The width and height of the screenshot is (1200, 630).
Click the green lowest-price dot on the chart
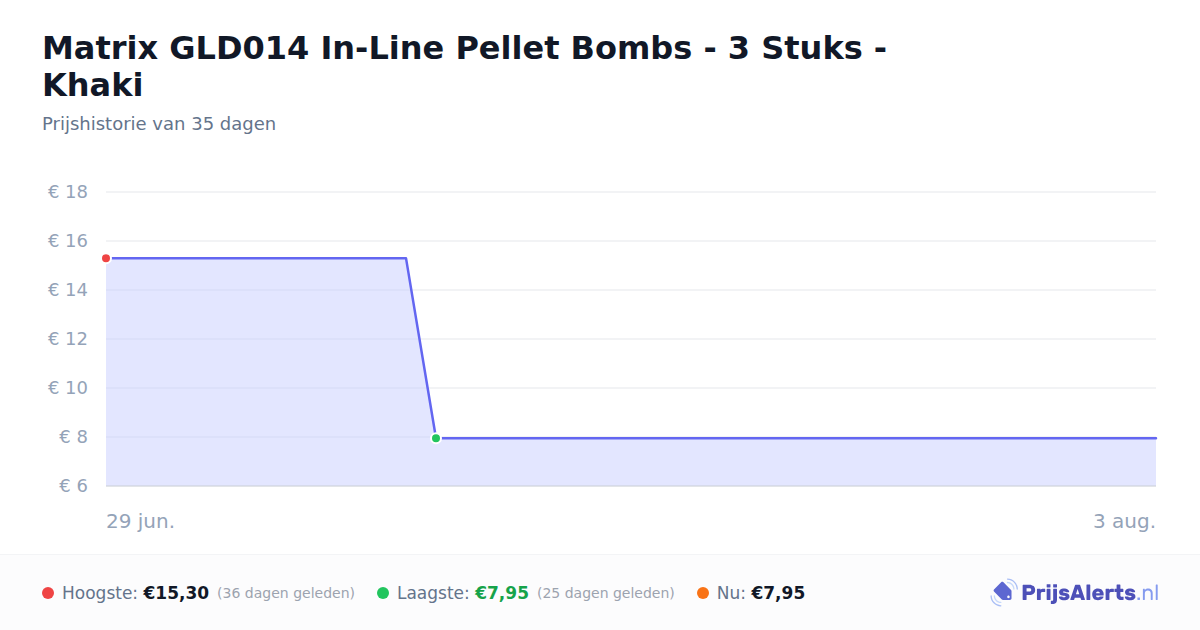tap(436, 438)
